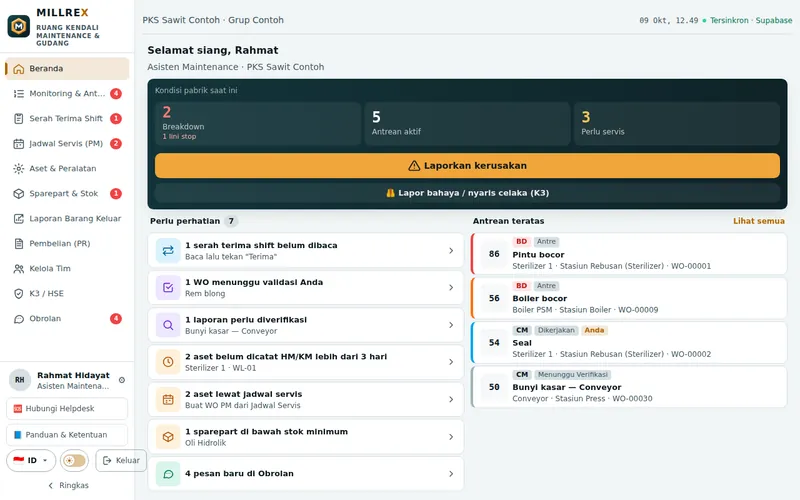Click the Kelola Tim people icon
This screenshot has width=800, height=500.
[19, 269]
